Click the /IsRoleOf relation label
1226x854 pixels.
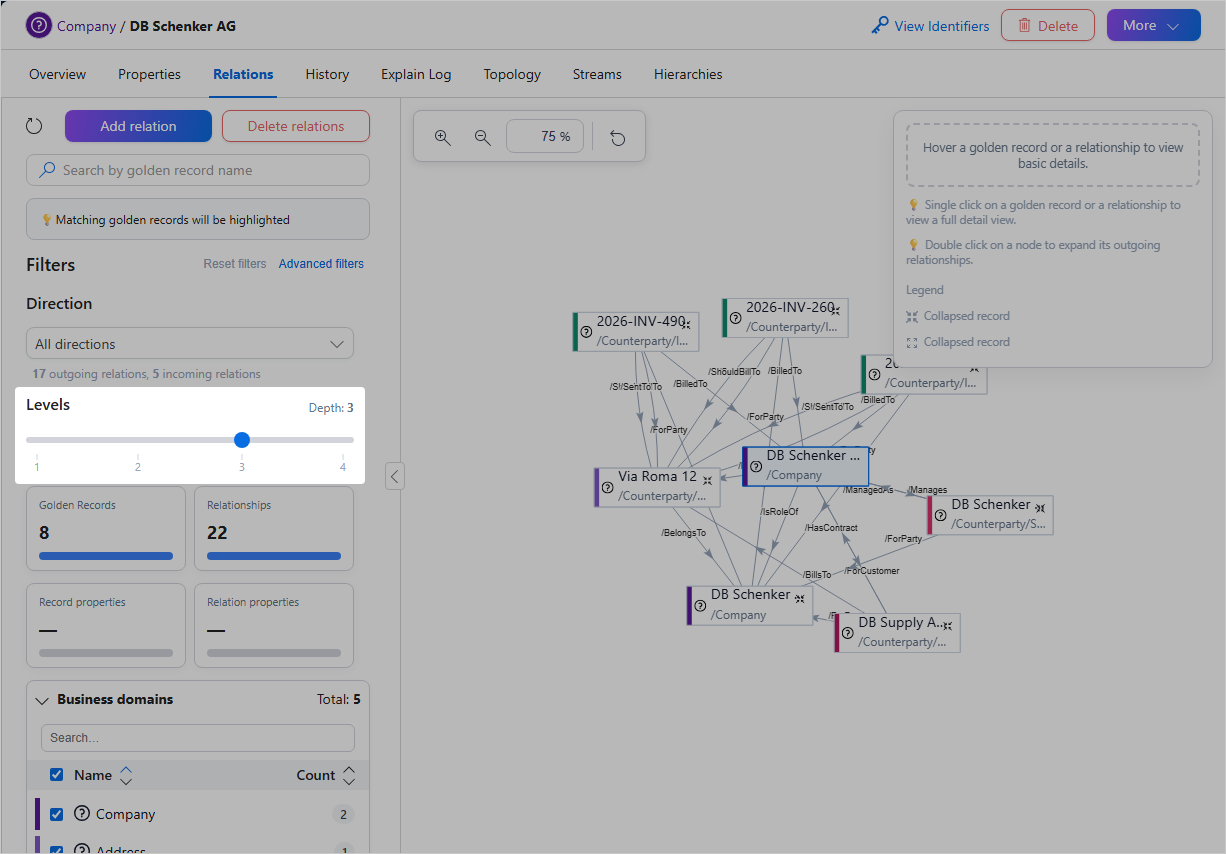(x=779, y=511)
